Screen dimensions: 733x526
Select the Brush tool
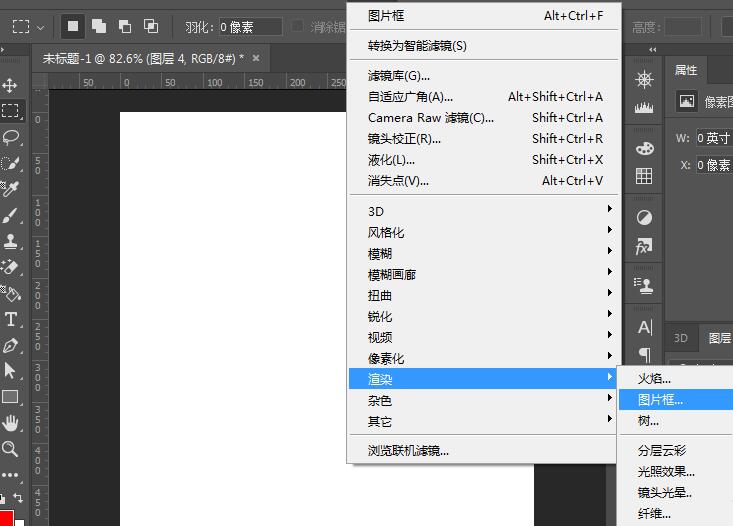click(11, 215)
